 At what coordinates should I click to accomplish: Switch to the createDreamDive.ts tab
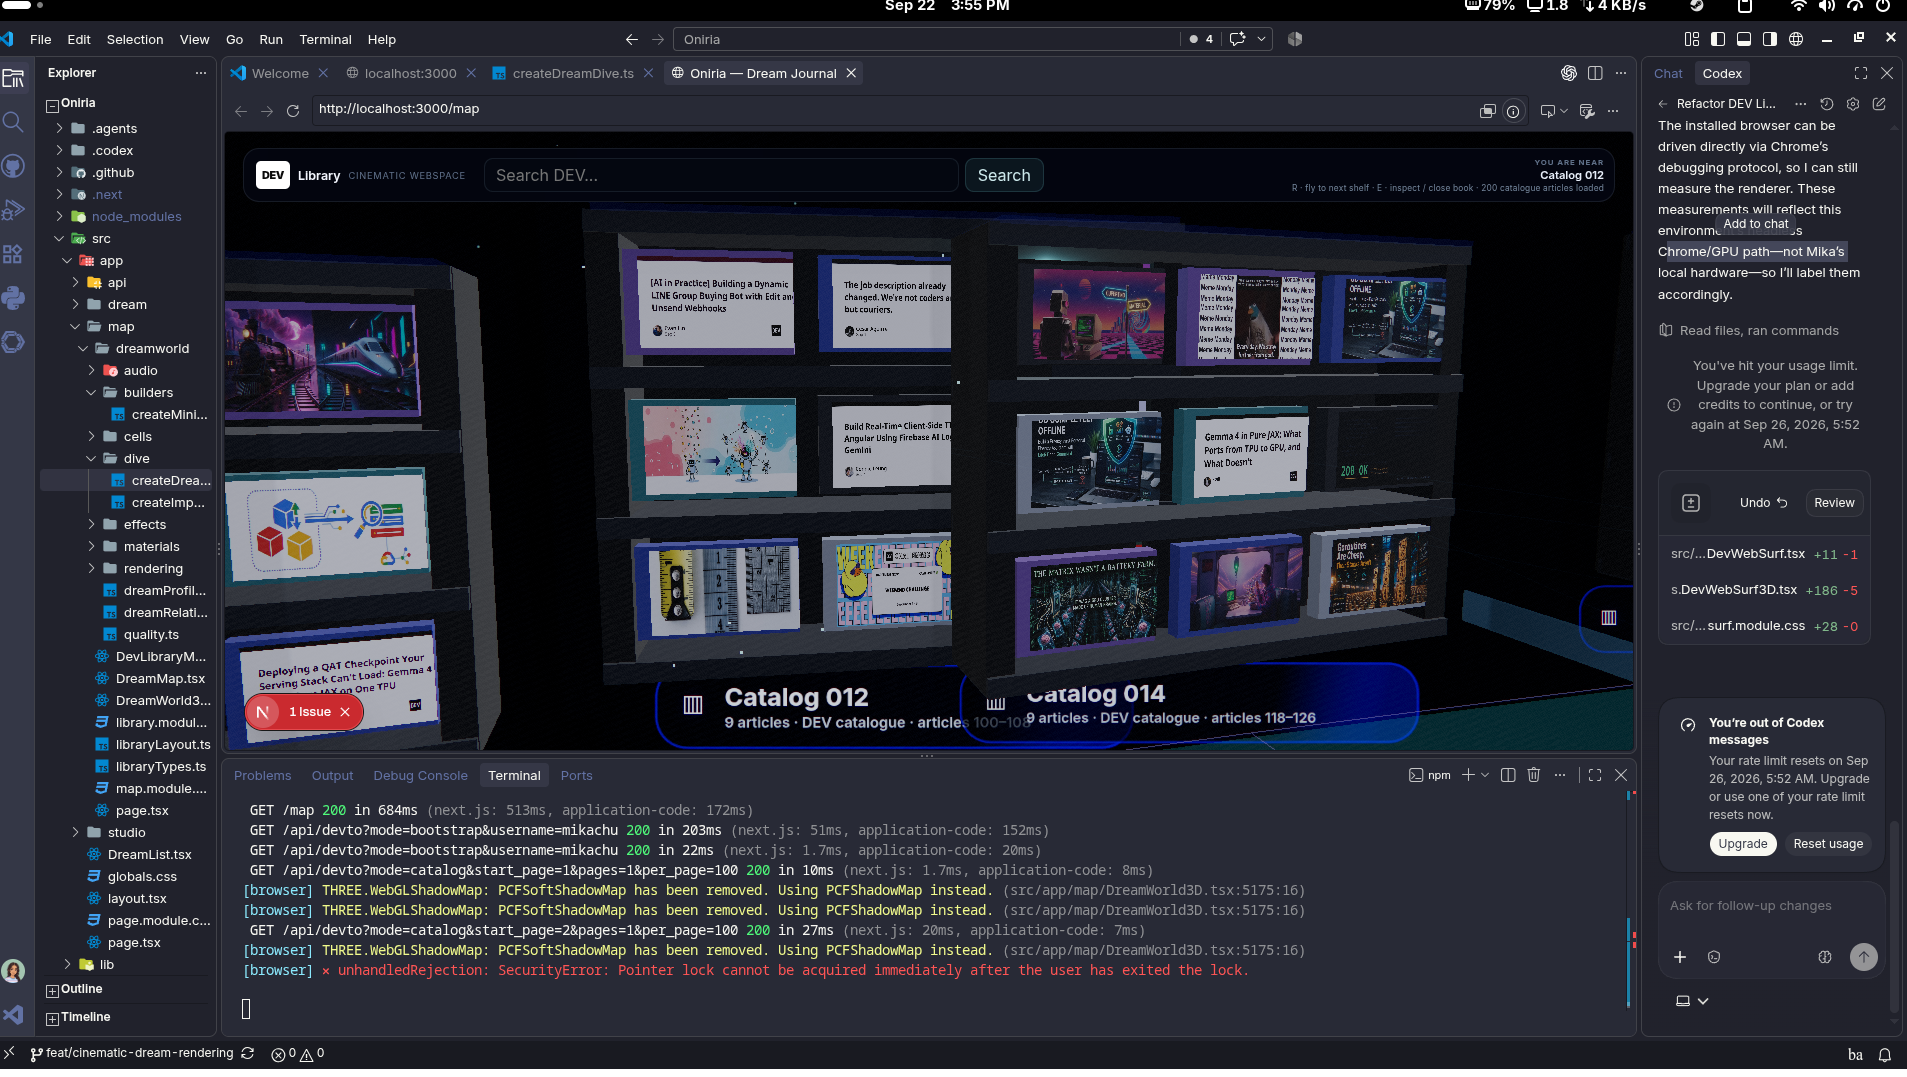(573, 73)
